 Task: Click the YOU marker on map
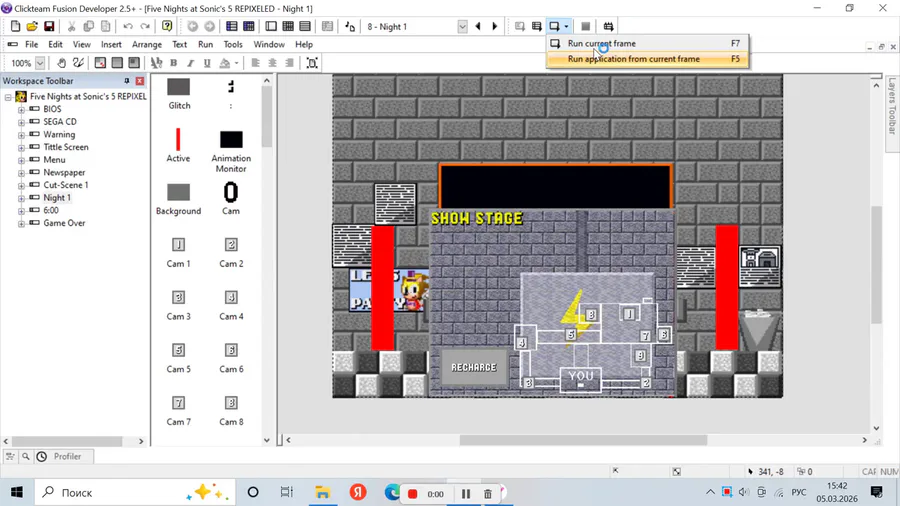(581, 380)
